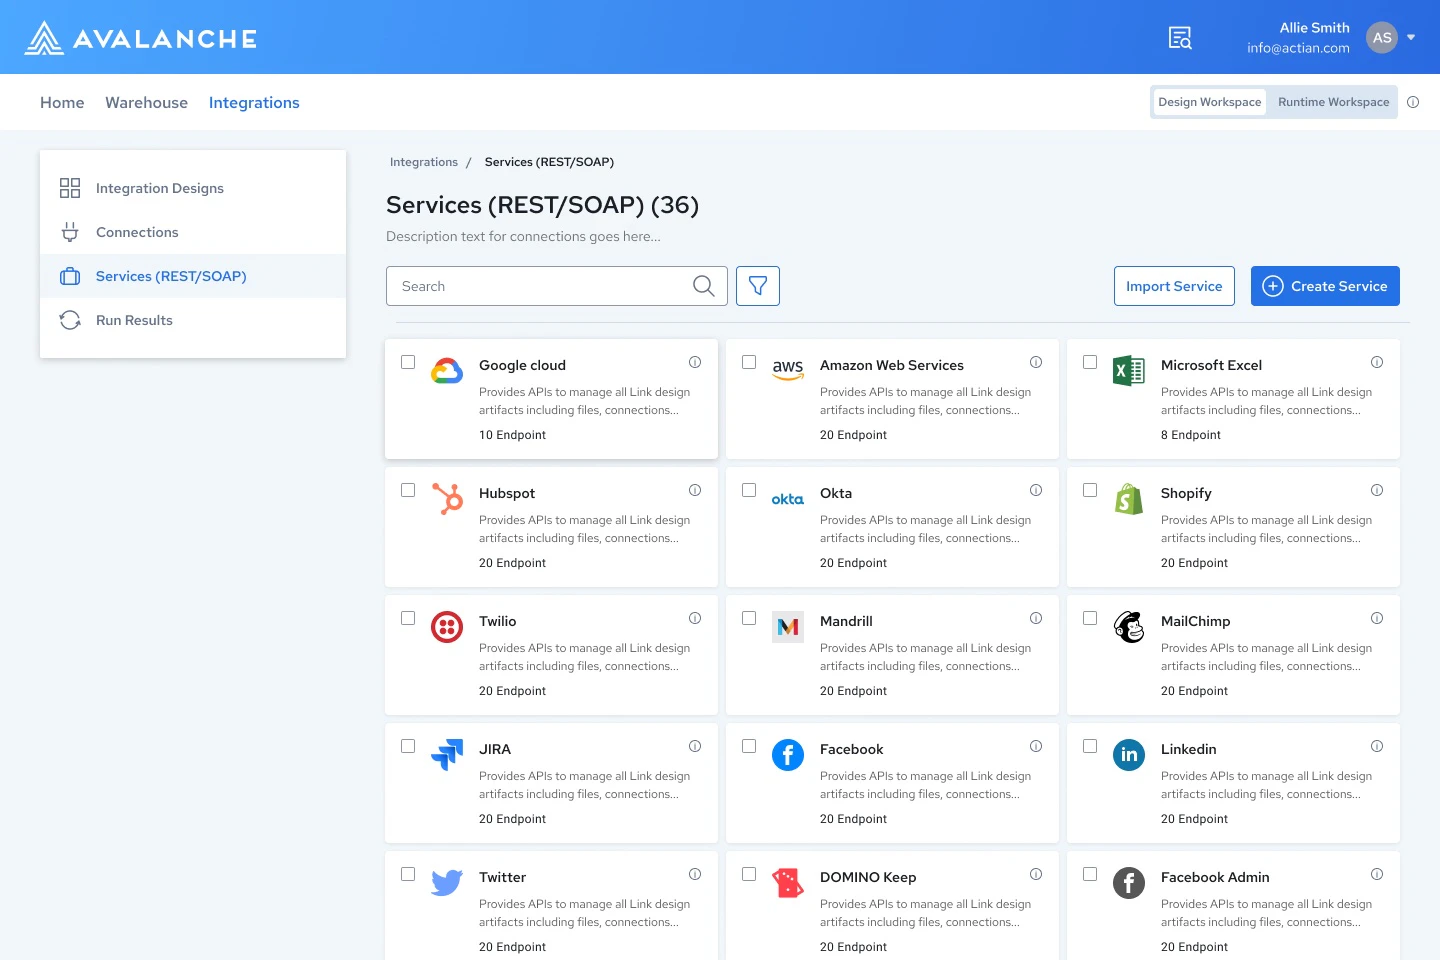
Task: Select the Services (REST/SOAP) briefcase icon
Action: 69,276
